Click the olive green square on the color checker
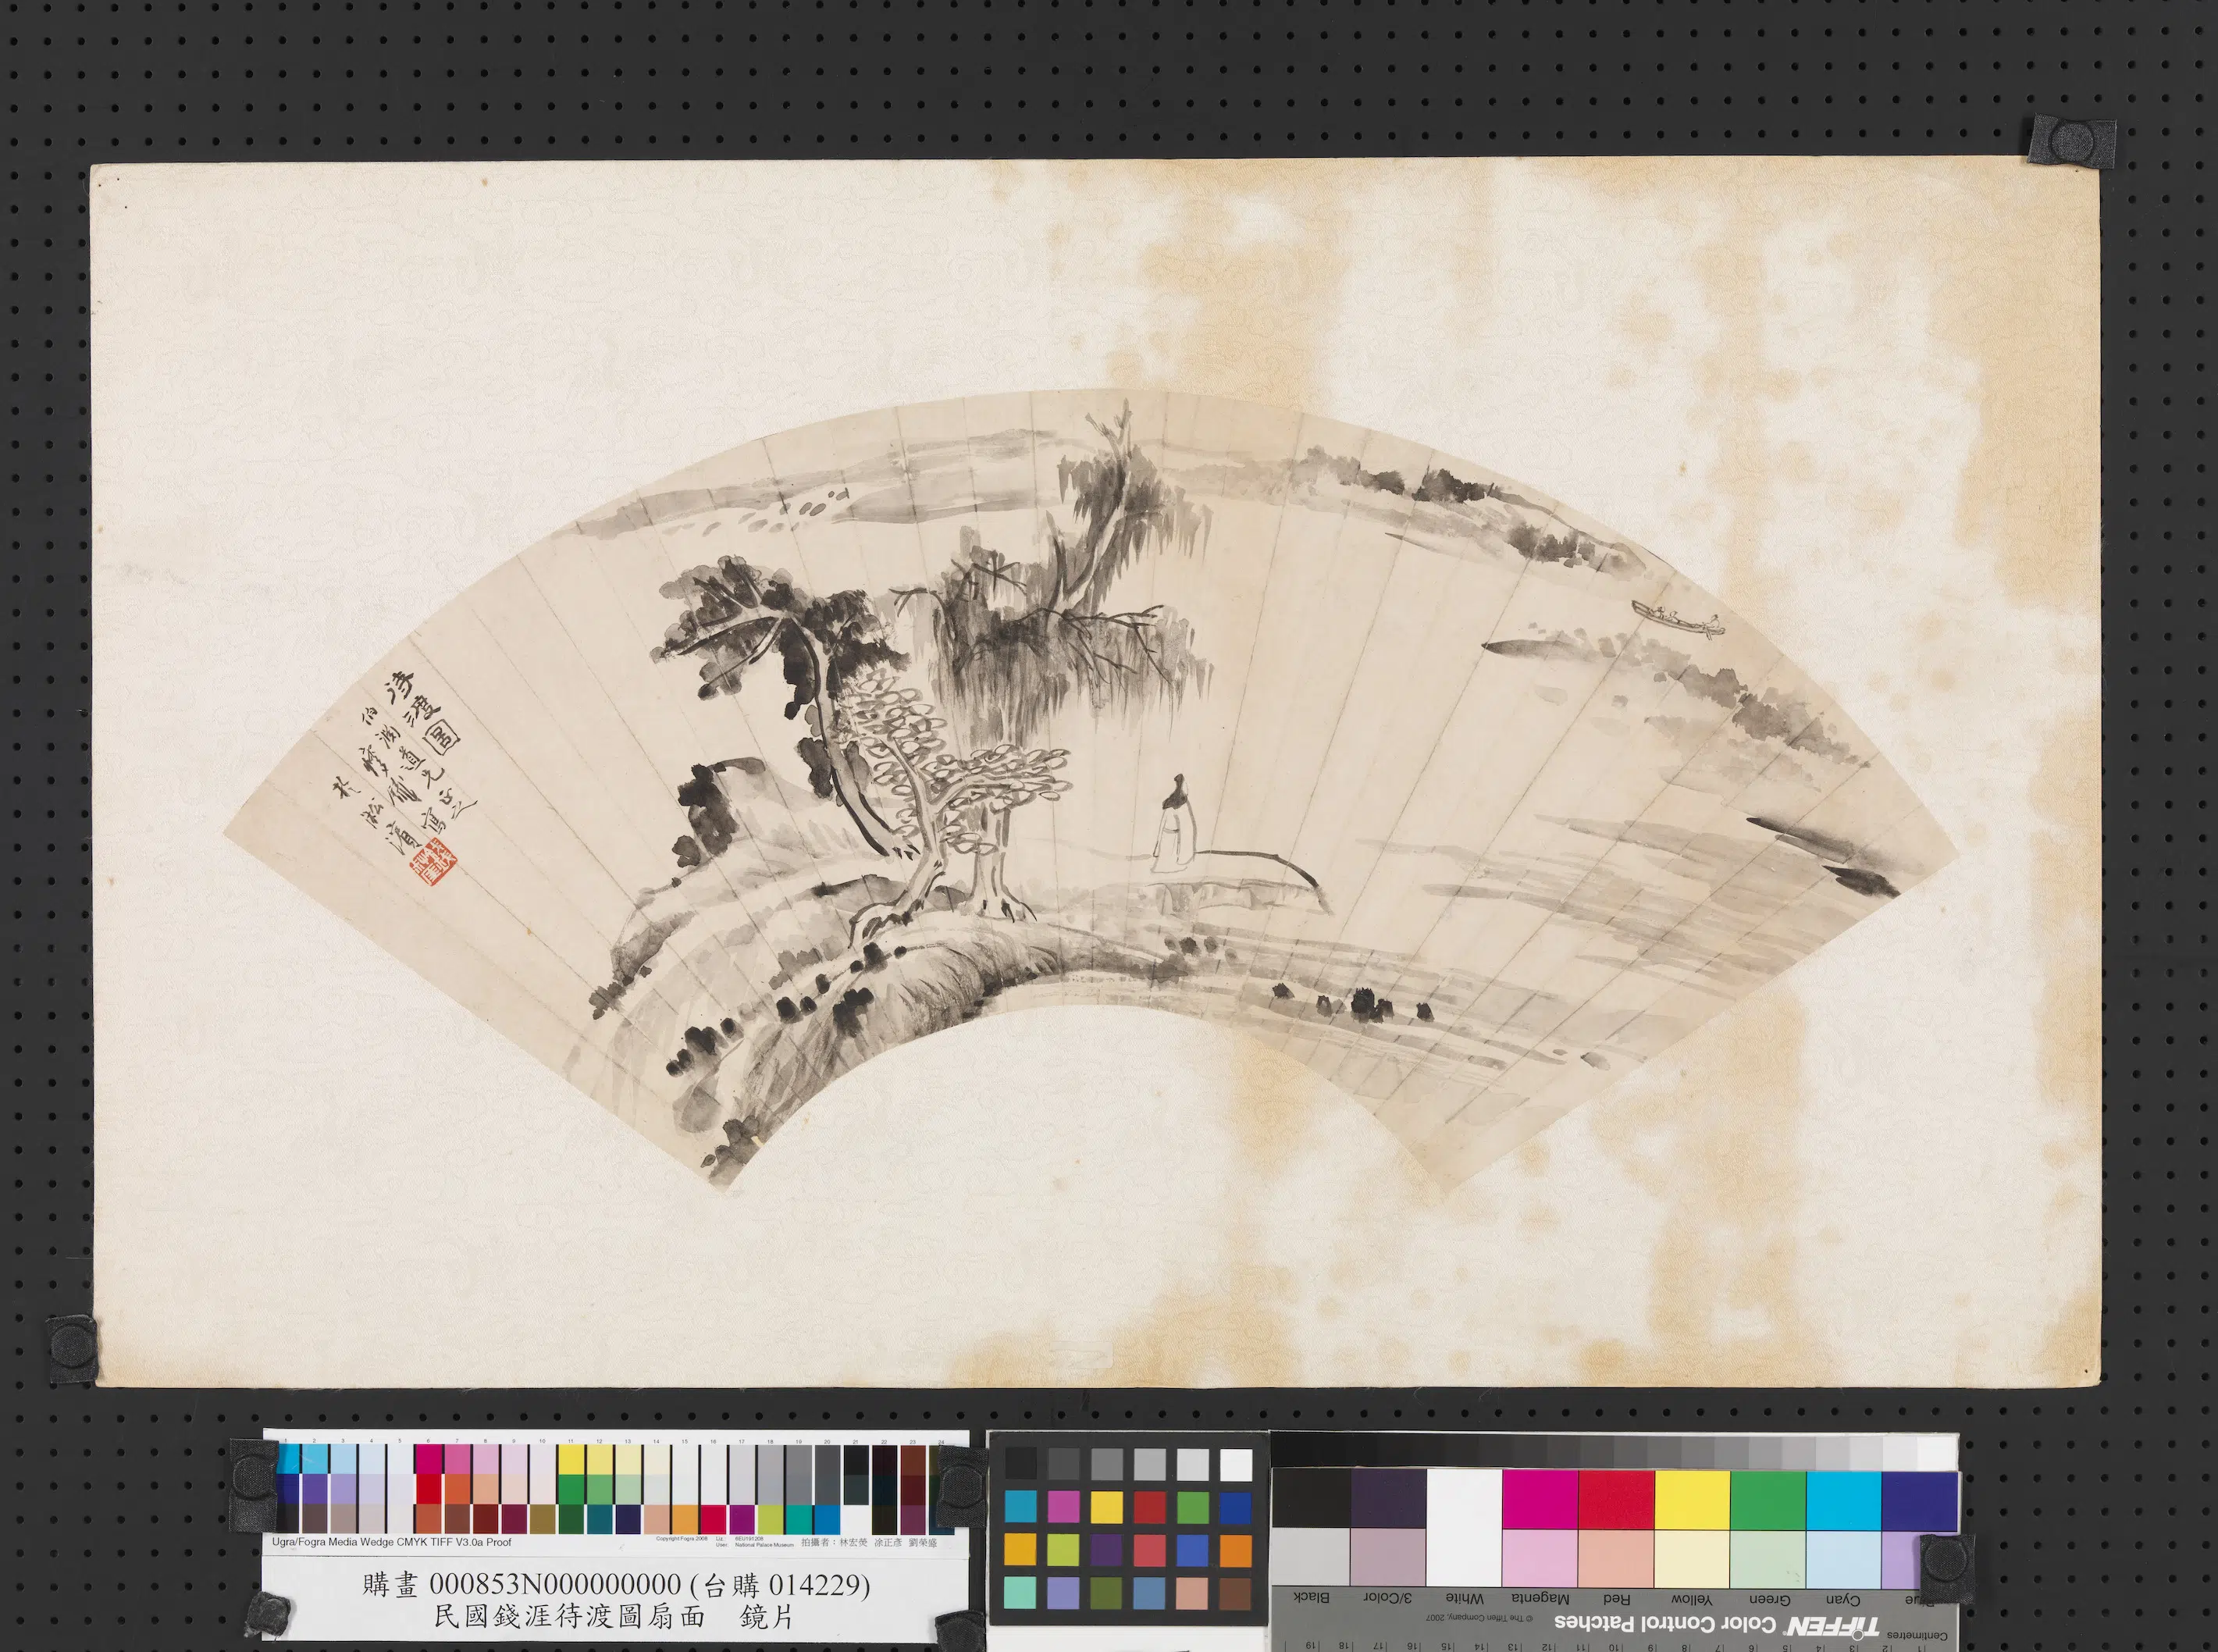Image resolution: width=2218 pixels, height=1652 pixels. [x=1107, y=1592]
